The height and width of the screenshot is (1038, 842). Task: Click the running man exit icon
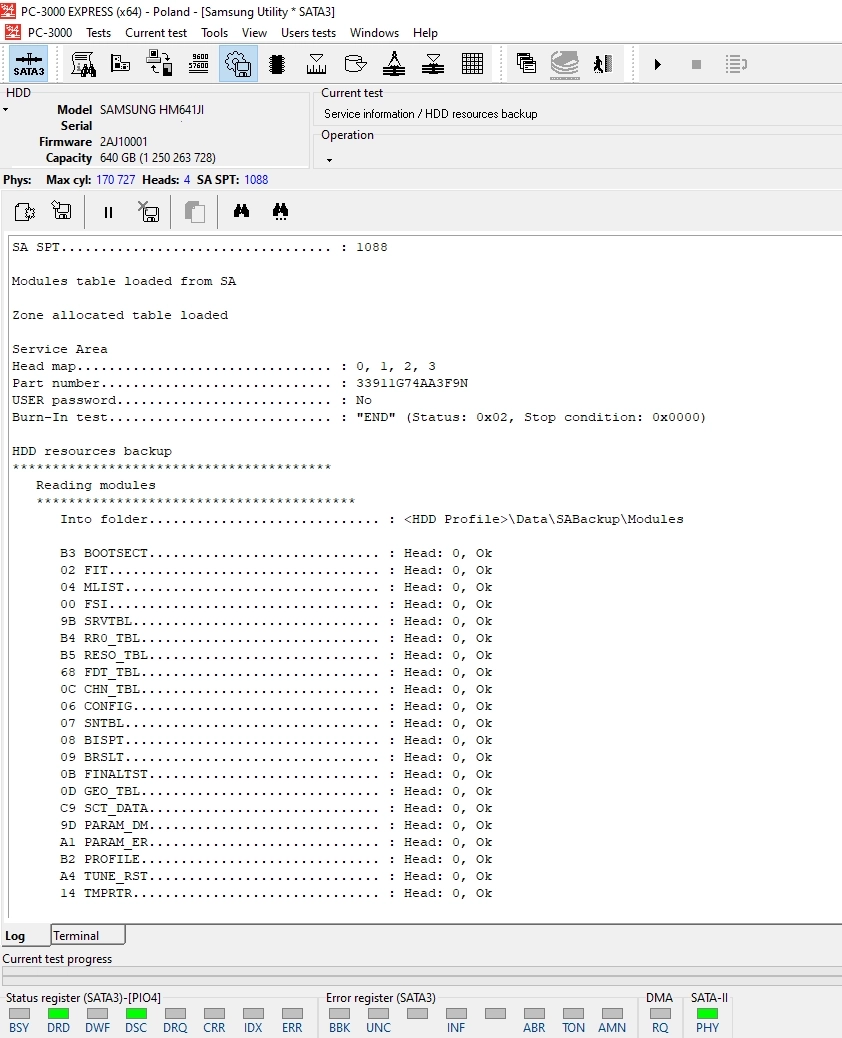(x=603, y=64)
